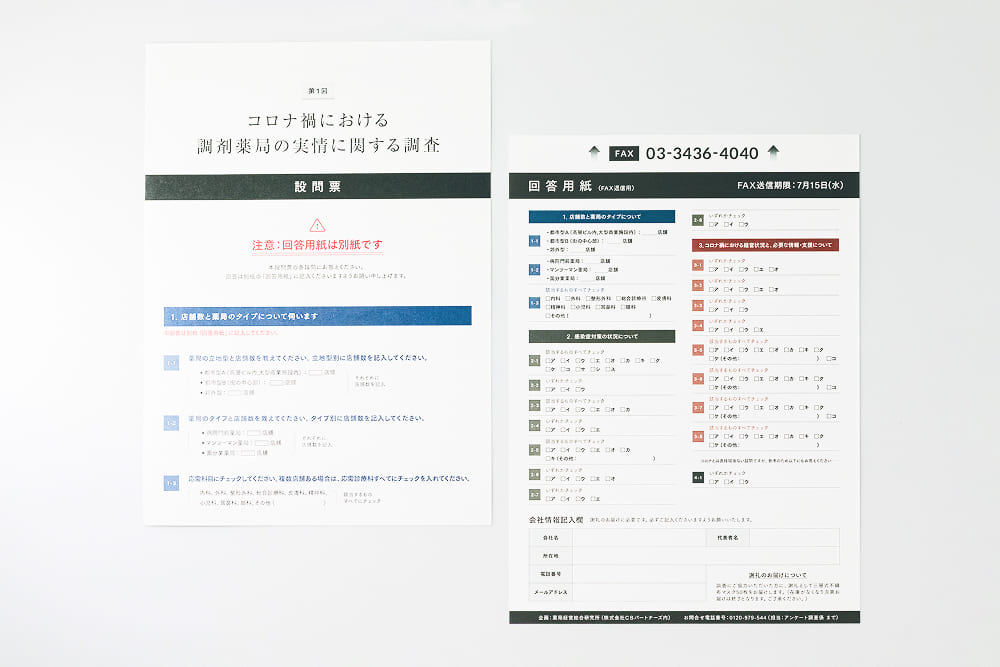Click the blue section 1 header on answer sheet
1000x667 pixels.
[x=601, y=216]
